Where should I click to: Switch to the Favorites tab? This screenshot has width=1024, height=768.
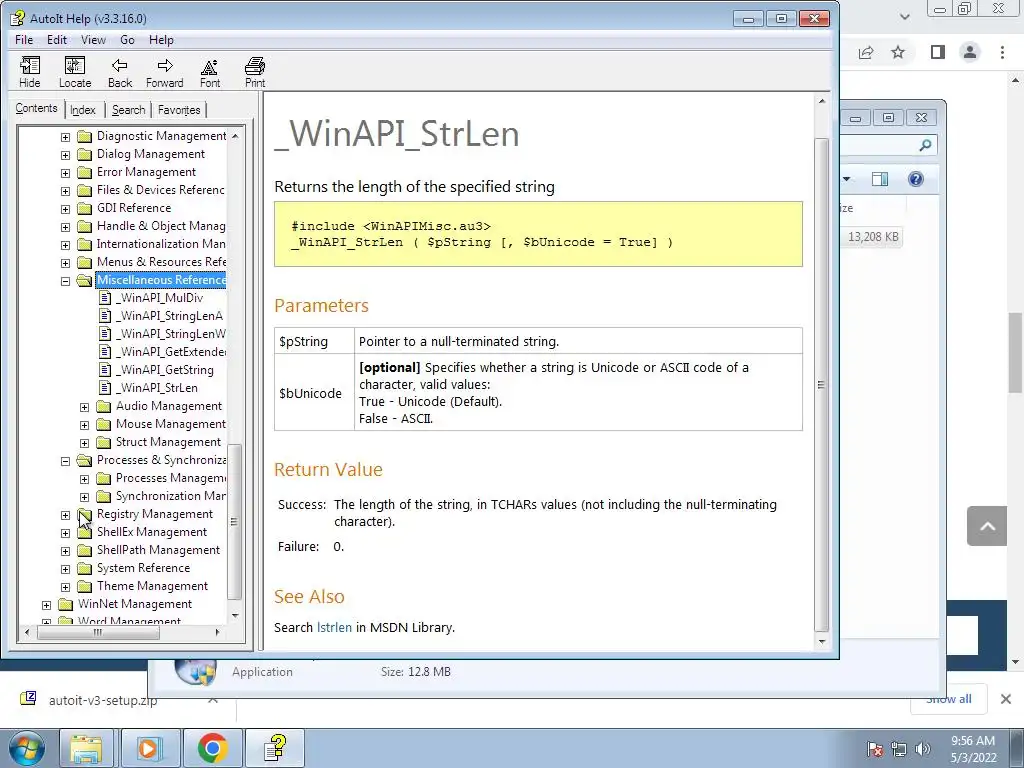coord(179,110)
